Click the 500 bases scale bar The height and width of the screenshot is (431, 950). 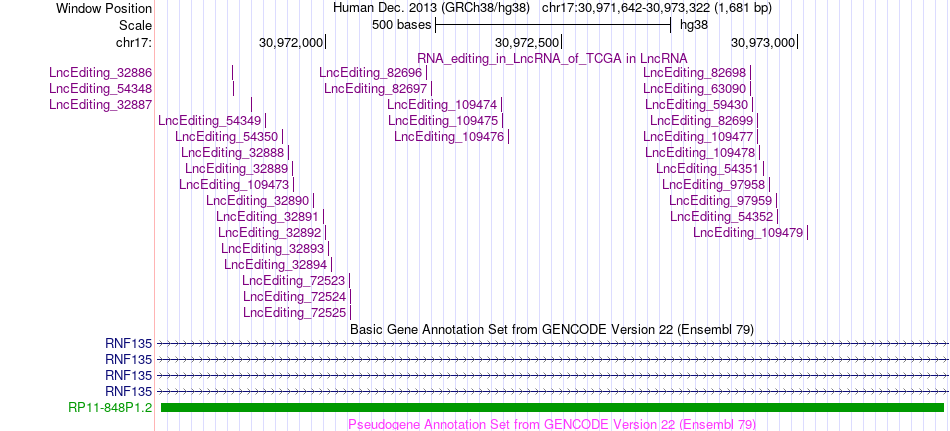[x=553, y=25]
